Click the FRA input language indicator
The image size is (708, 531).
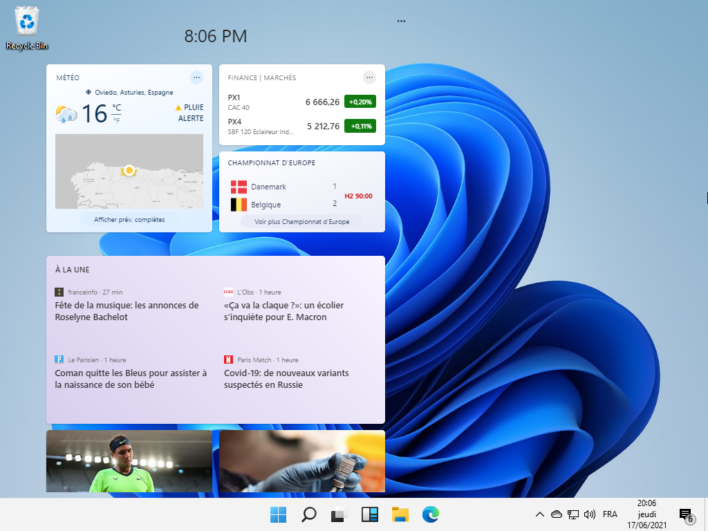pyautogui.click(x=610, y=514)
